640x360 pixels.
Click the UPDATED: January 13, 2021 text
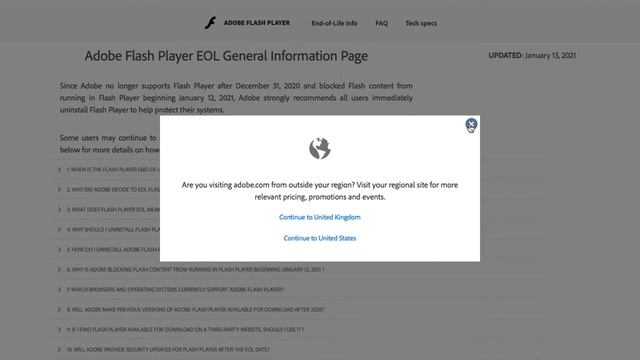[532, 56]
